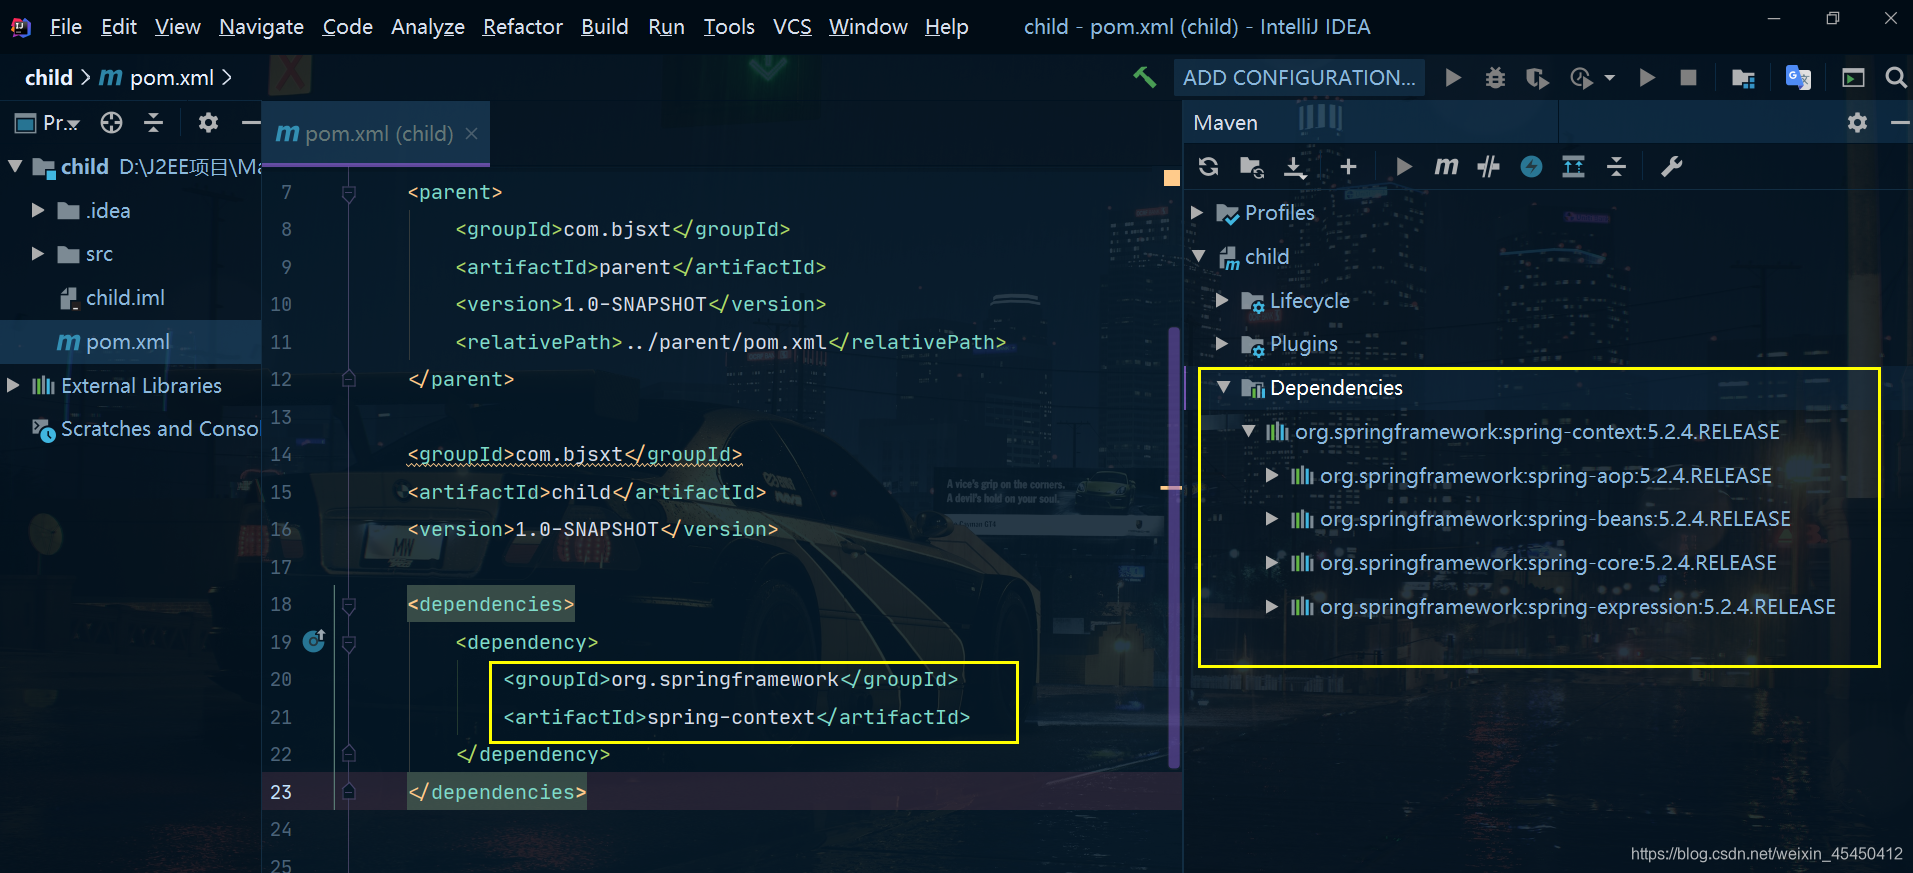Image resolution: width=1913 pixels, height=873 pixels.
Task: Open the VCS menu
Action: [792, 26]
